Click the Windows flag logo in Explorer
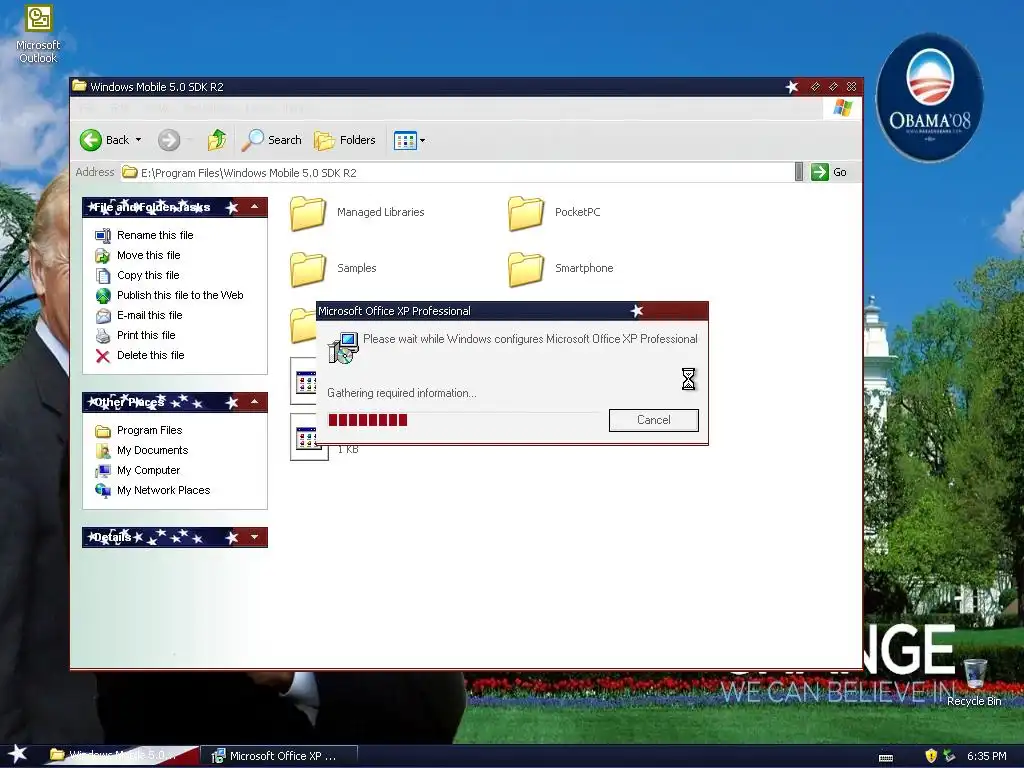Screen dimensions: 1024x768 click(x=842, y=108)
